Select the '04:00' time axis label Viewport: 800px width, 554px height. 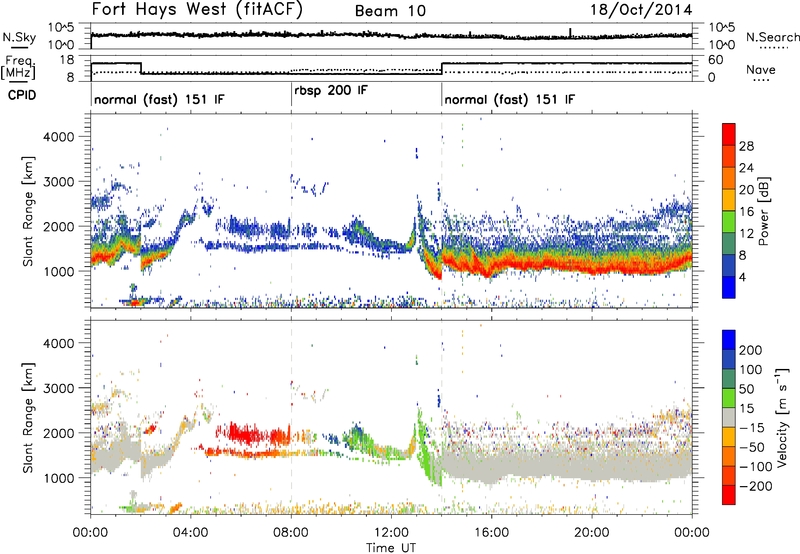coord(191,533)
